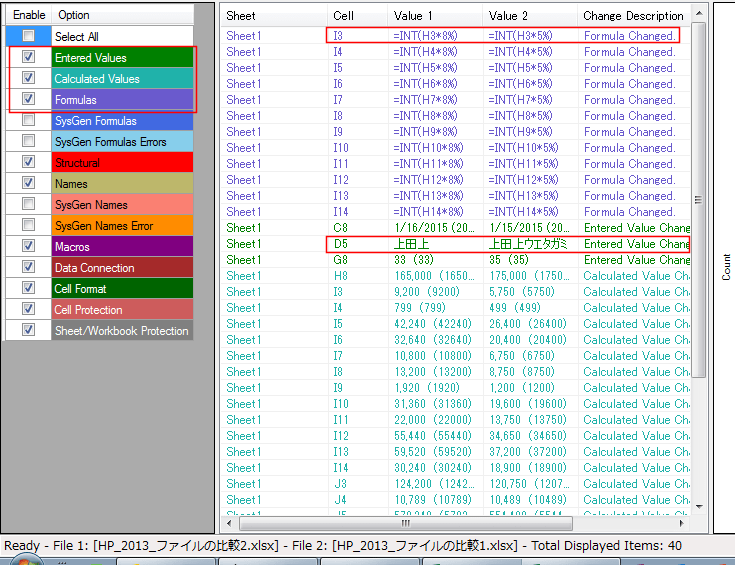Tick the SysGen Names Error checkbox
Viewport: 735px width, 565px height.
pos(28,226)
